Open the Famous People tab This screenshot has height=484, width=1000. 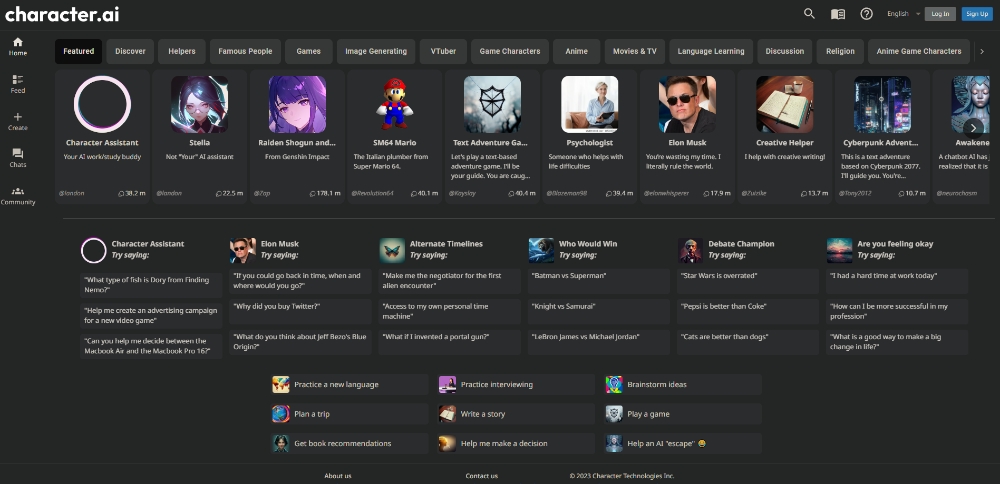245,51
